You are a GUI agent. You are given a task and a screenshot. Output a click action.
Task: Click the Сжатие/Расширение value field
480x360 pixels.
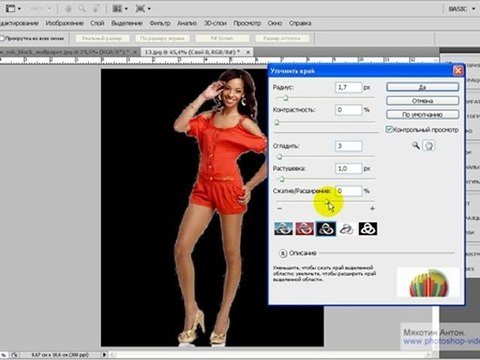coord(348,191)
